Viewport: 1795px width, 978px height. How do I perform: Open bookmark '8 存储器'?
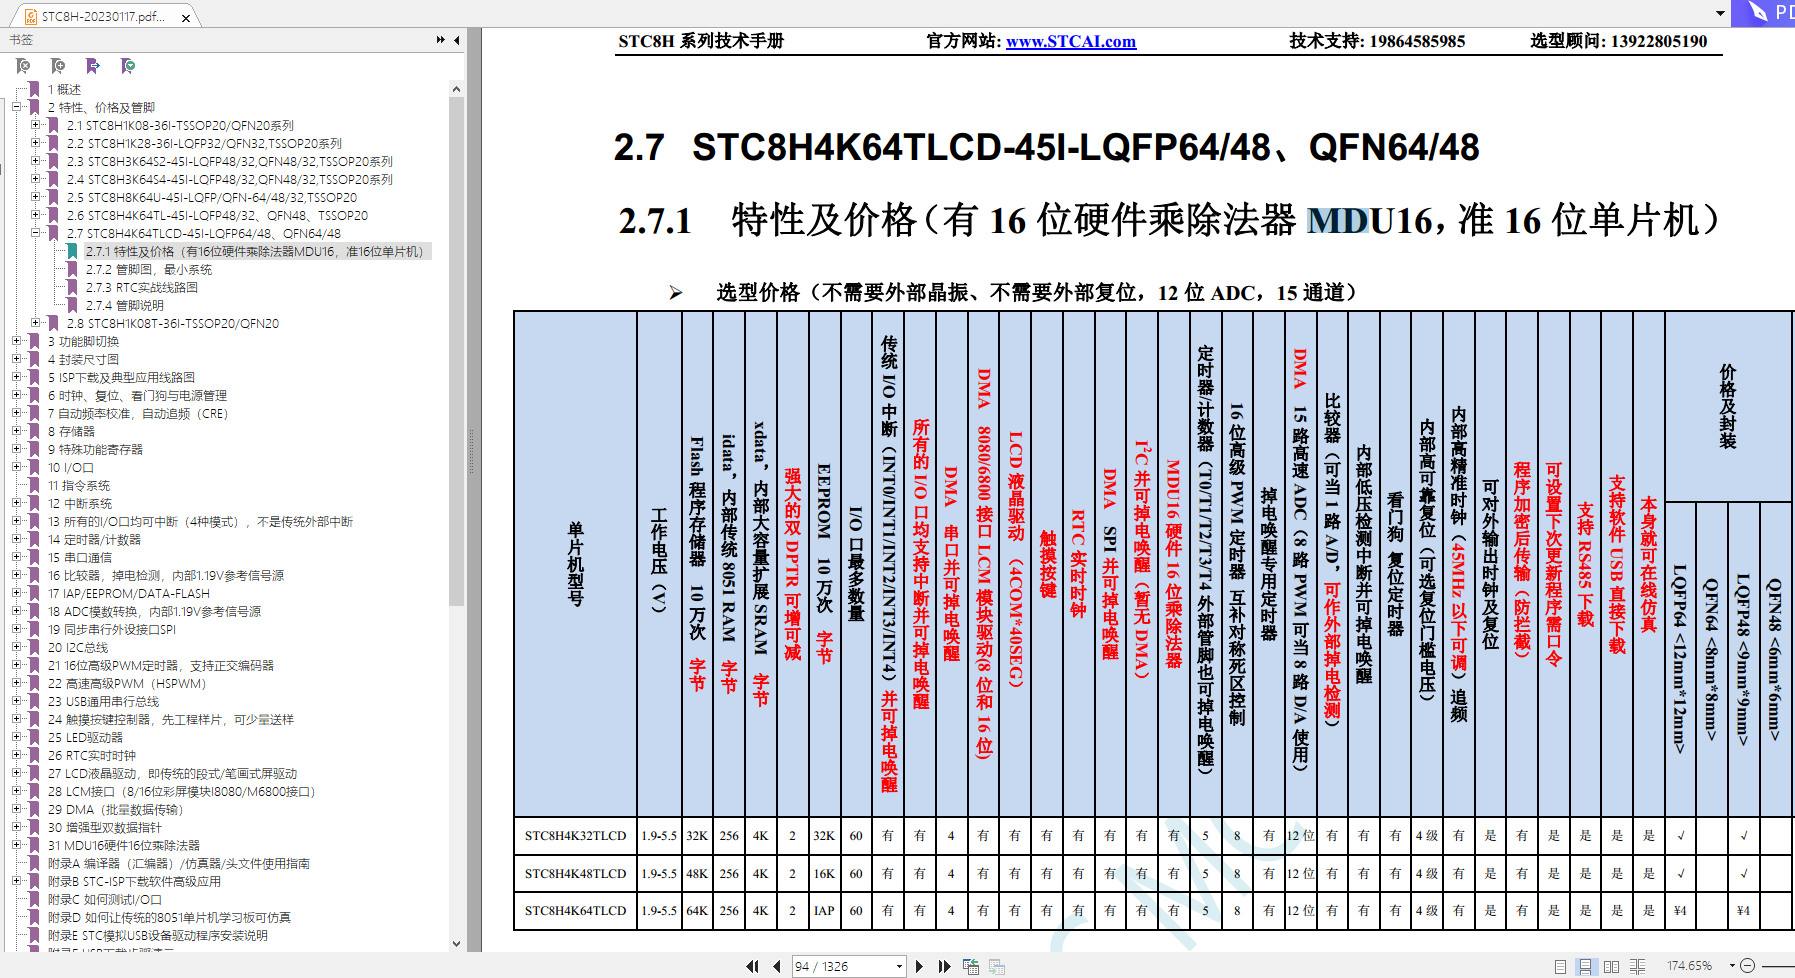click(x=72, y=431)
